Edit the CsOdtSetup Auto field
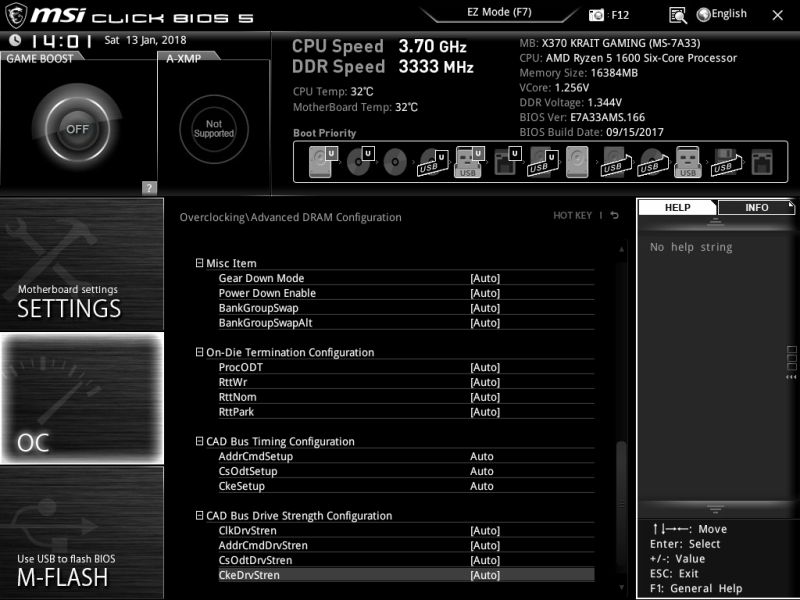 [x=482, y=471]
